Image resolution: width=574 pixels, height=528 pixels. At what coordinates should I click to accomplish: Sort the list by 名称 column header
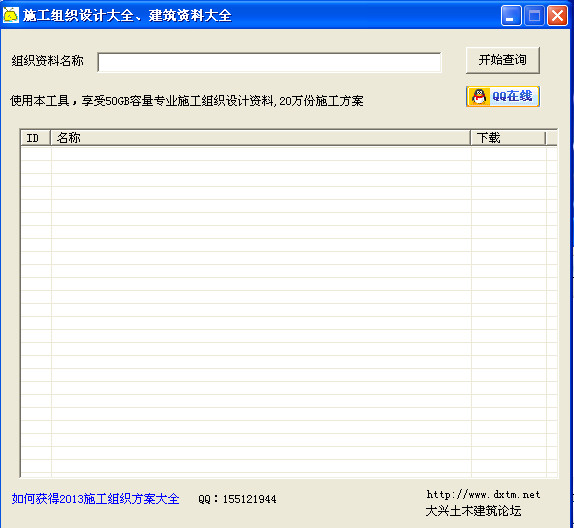[x=260, y=138]
